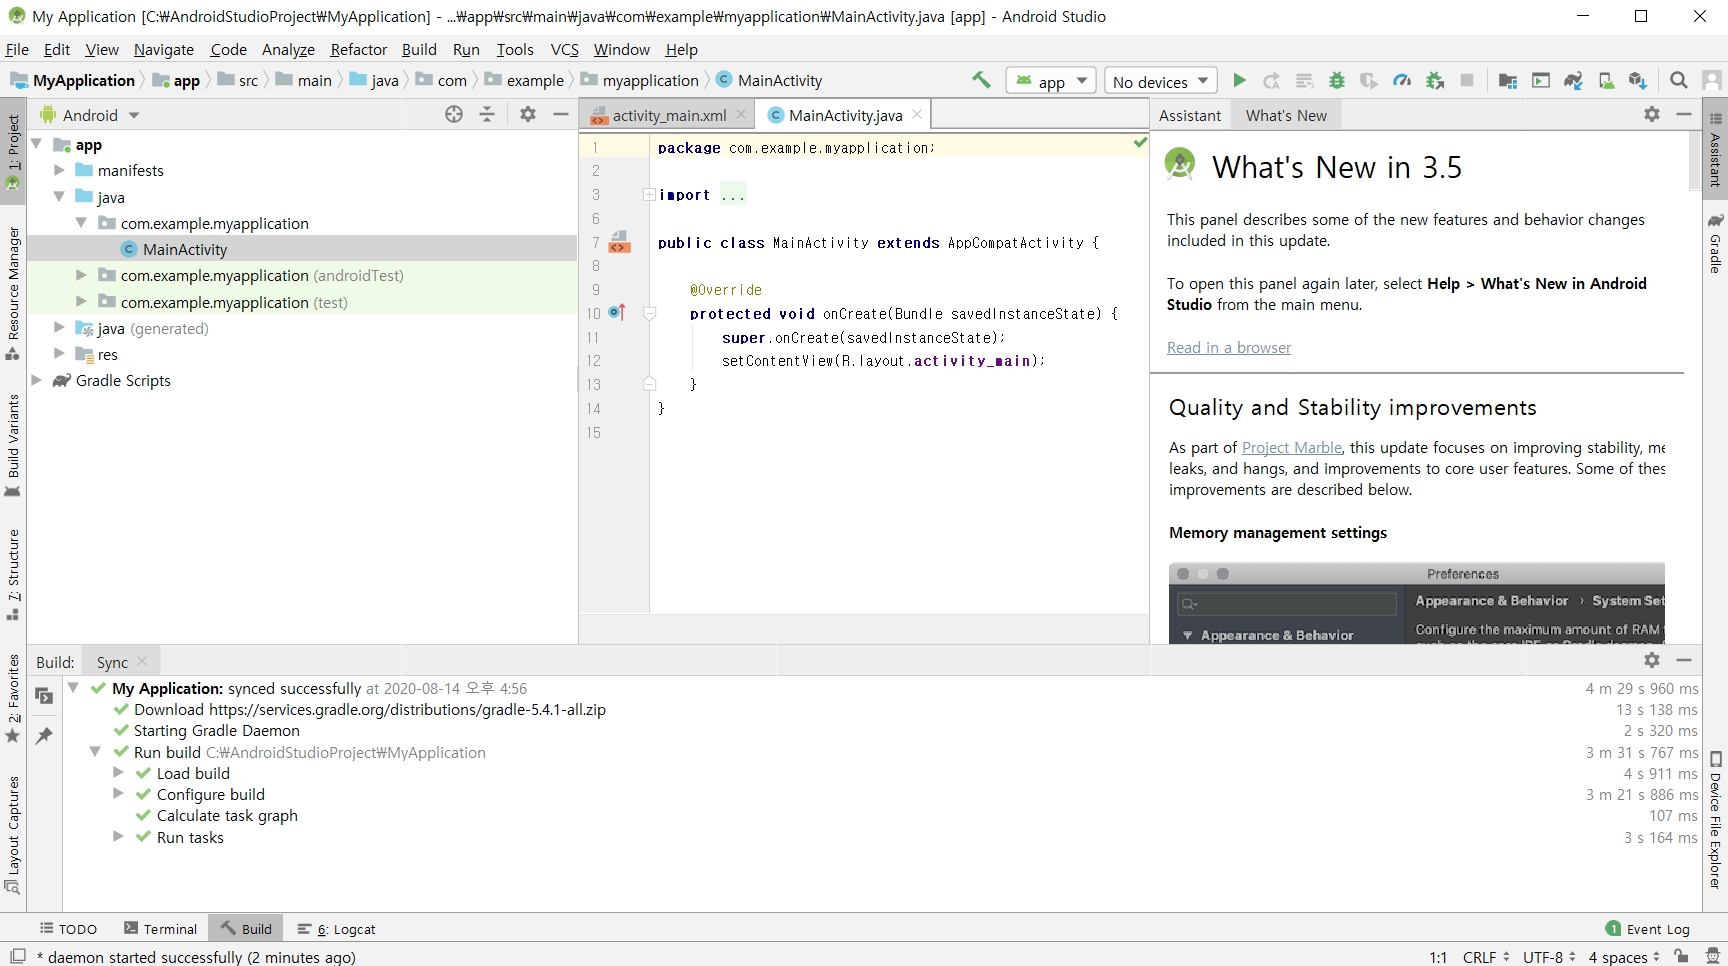Click the user account avatar icon

[1712, 81]
